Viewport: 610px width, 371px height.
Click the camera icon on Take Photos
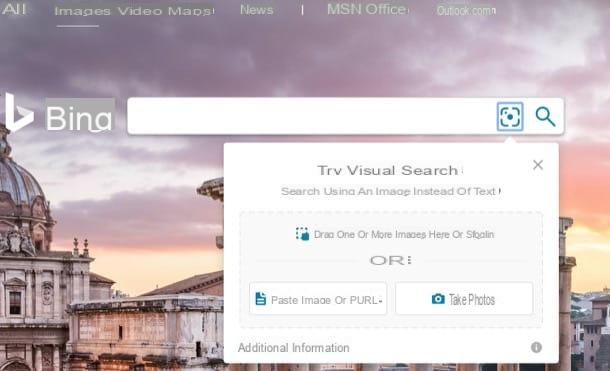pos(438,299)
